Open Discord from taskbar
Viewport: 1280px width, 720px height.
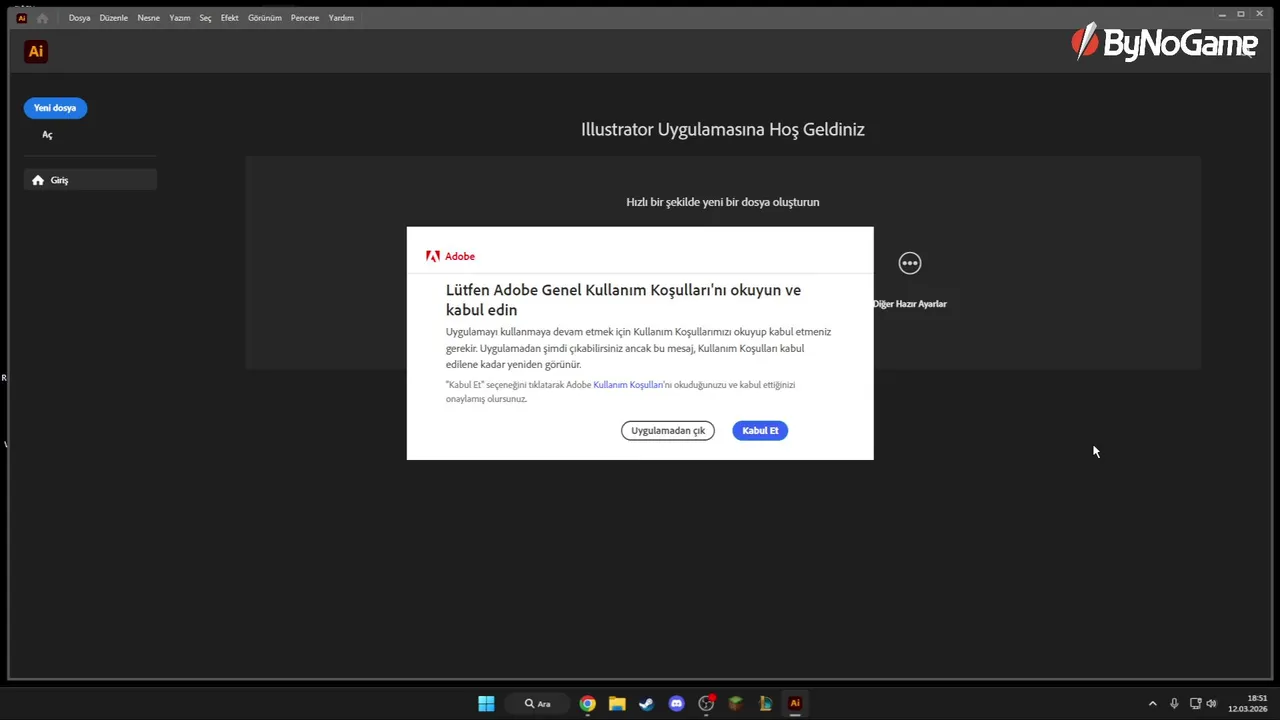[x=676, y=703]
